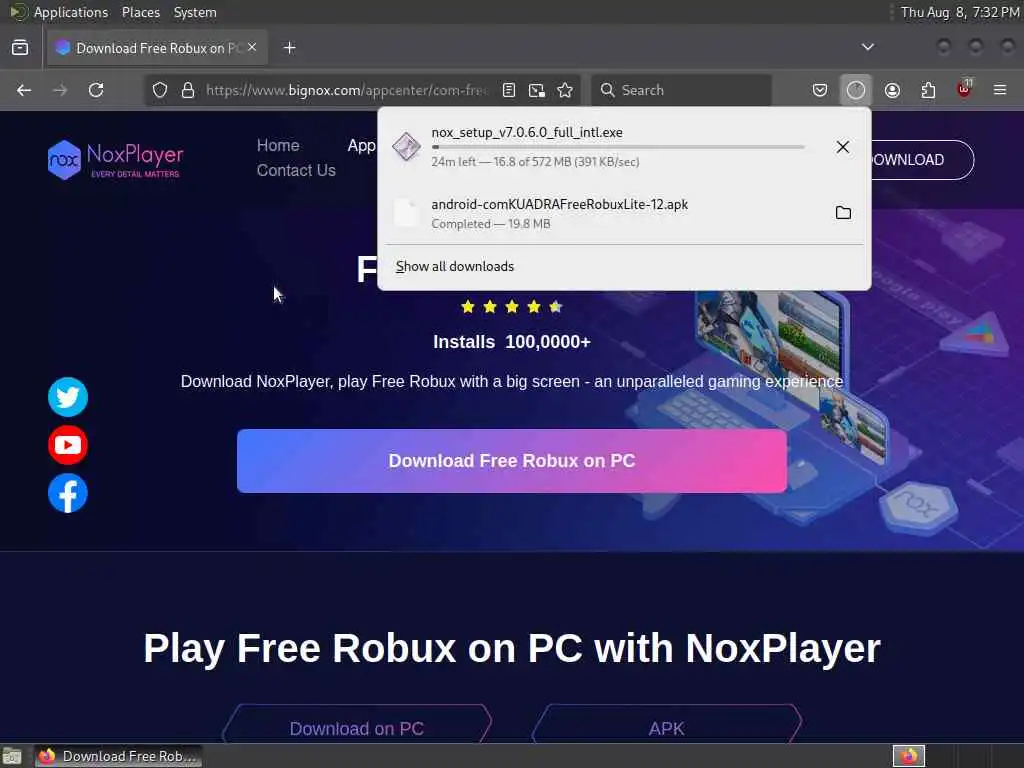The width and height of the screenshot is (1024, 768).
Task: Click Download Free Robux on PC button
Action: [512, 461]
